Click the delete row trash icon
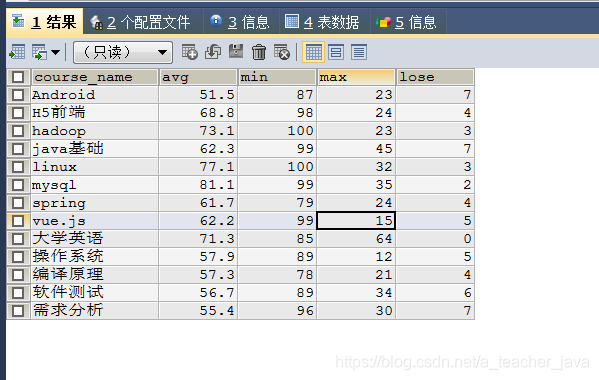This screenshot has height=380, width=599. (259, 52)
